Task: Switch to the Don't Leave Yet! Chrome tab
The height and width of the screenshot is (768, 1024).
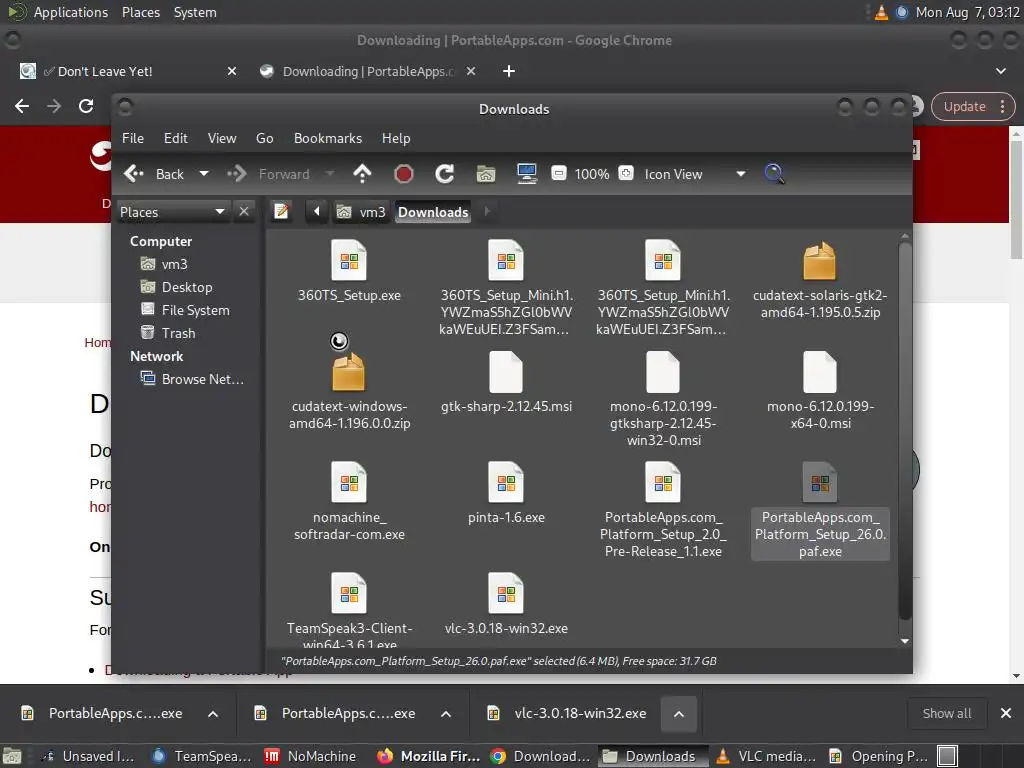Action: (129, 71)
